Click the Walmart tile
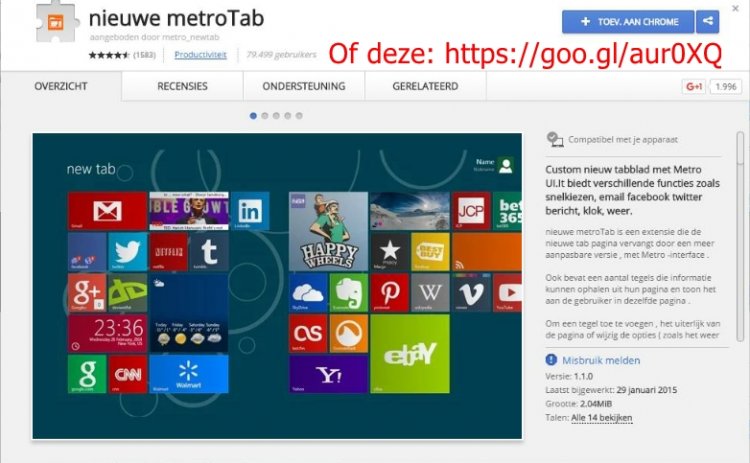 [189, 374]
